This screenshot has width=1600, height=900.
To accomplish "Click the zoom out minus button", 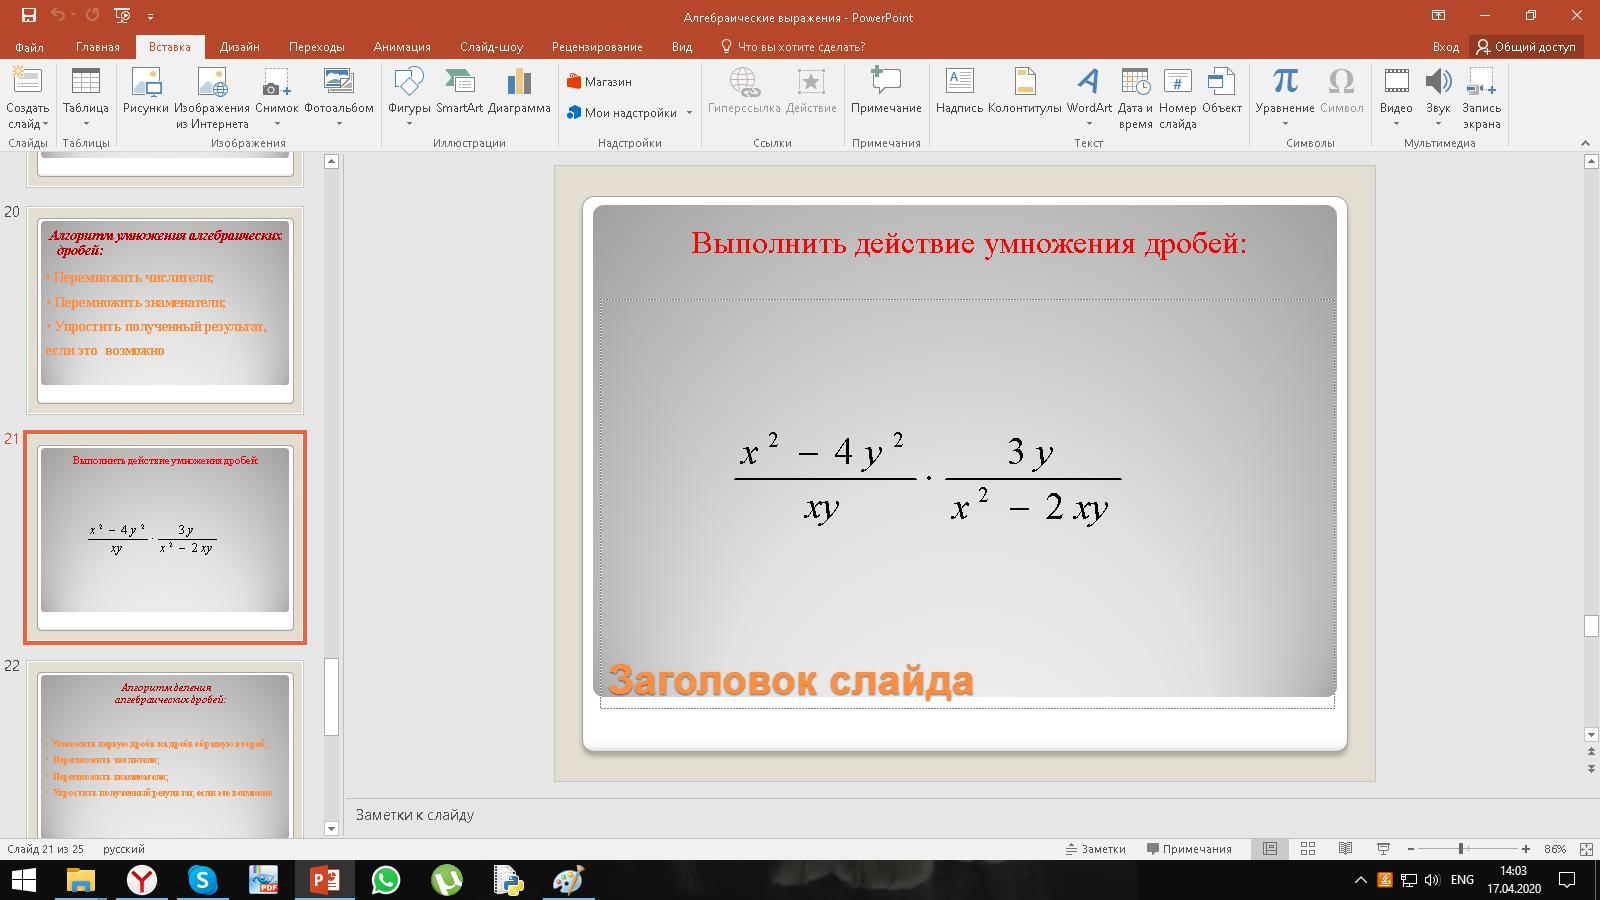I will pos(1411,849).
